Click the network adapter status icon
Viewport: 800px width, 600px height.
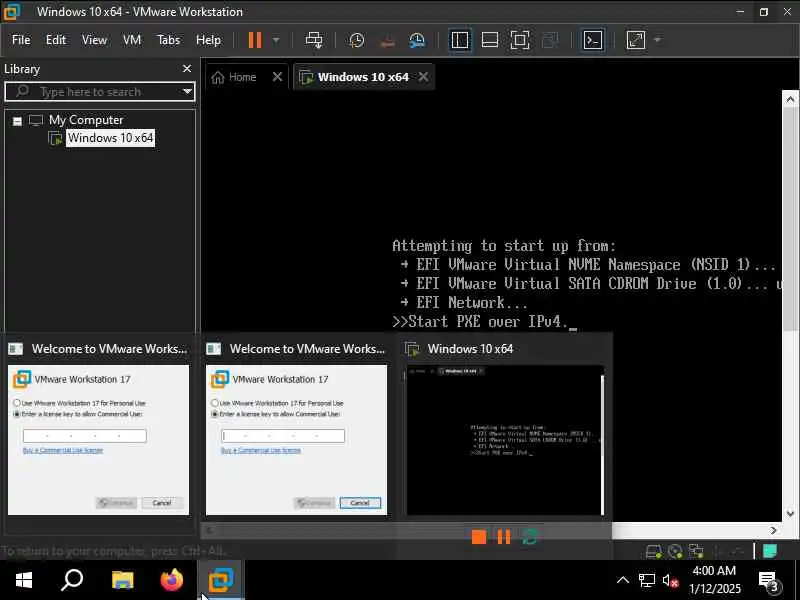(696, 551)
